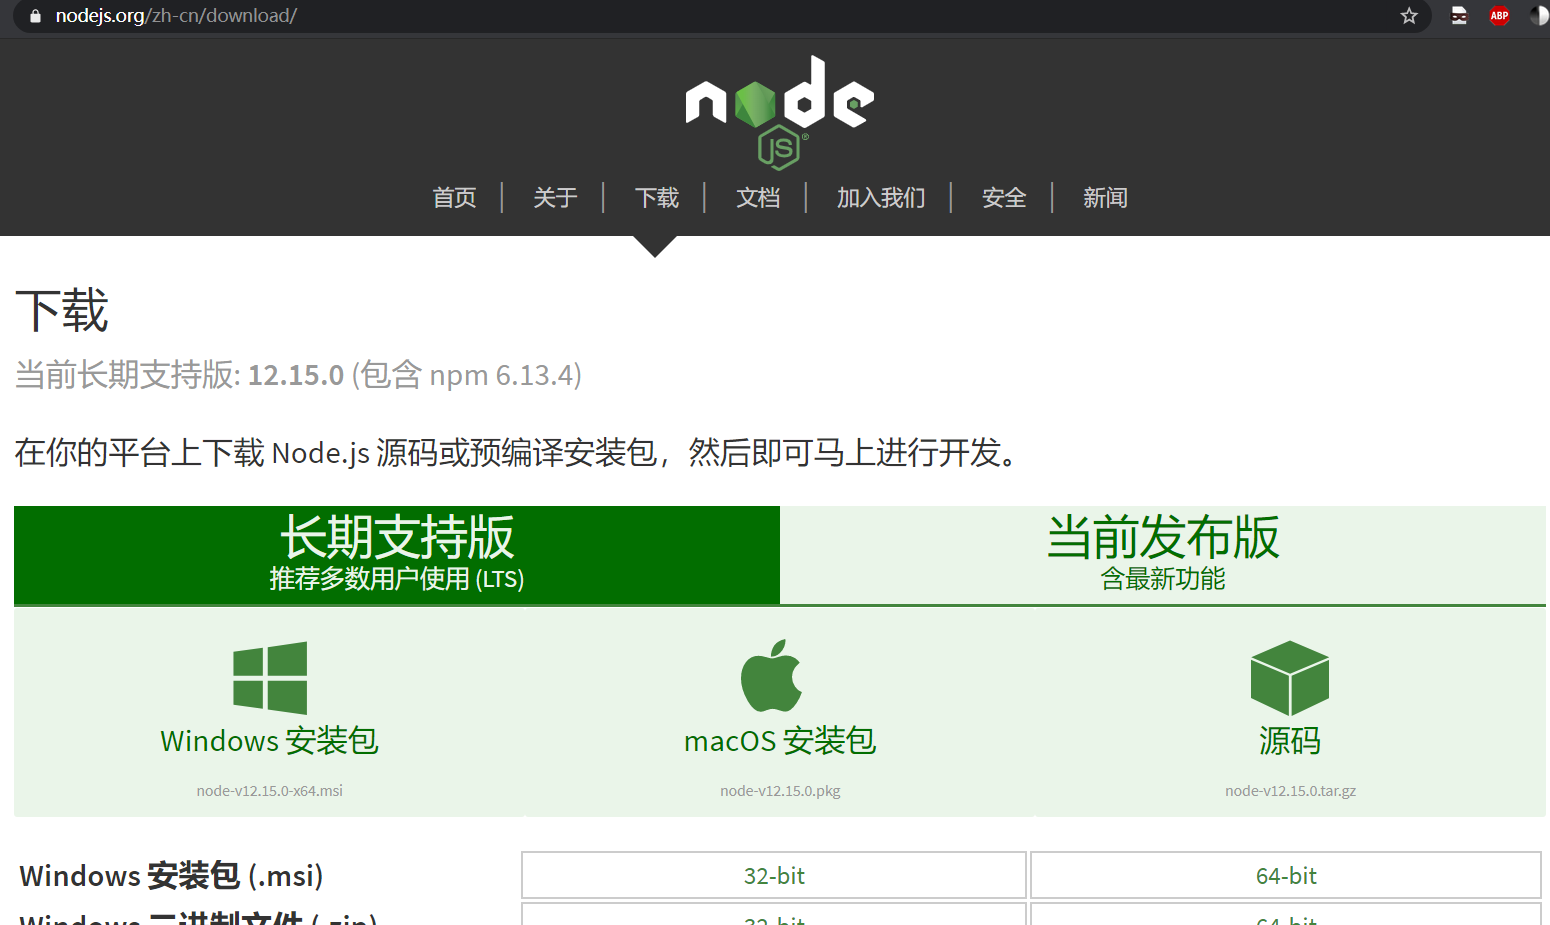1550x925 pixels.
Task: Download the 32-bit Windows .msi installer
Action: coord(774,876)
